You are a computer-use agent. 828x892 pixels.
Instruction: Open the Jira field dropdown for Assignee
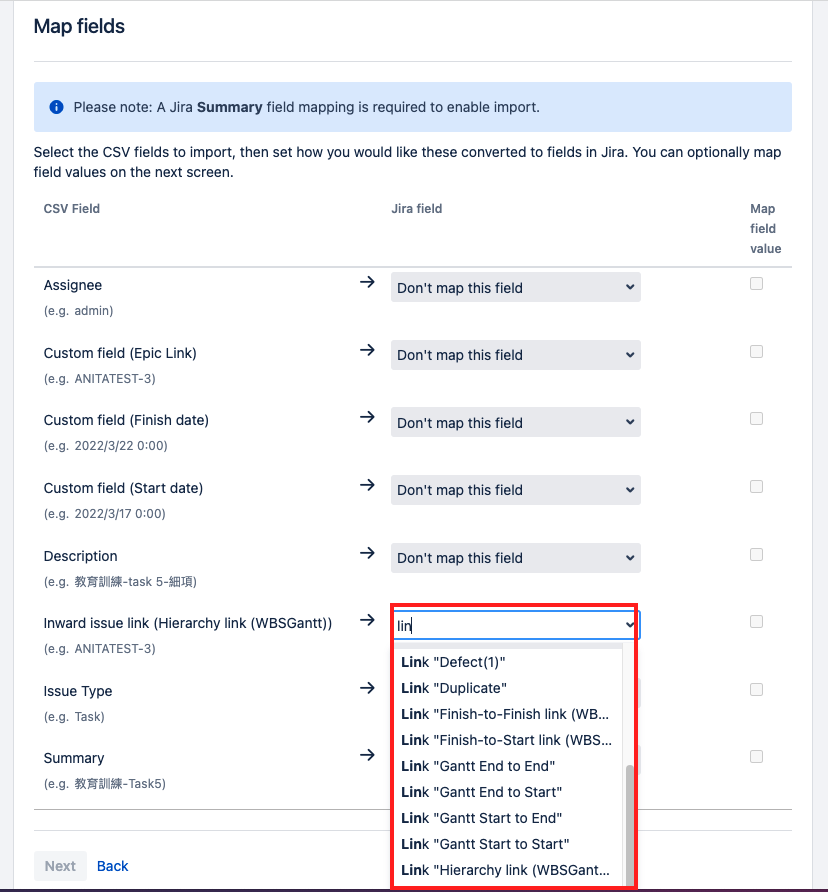(x=516, y=287)
